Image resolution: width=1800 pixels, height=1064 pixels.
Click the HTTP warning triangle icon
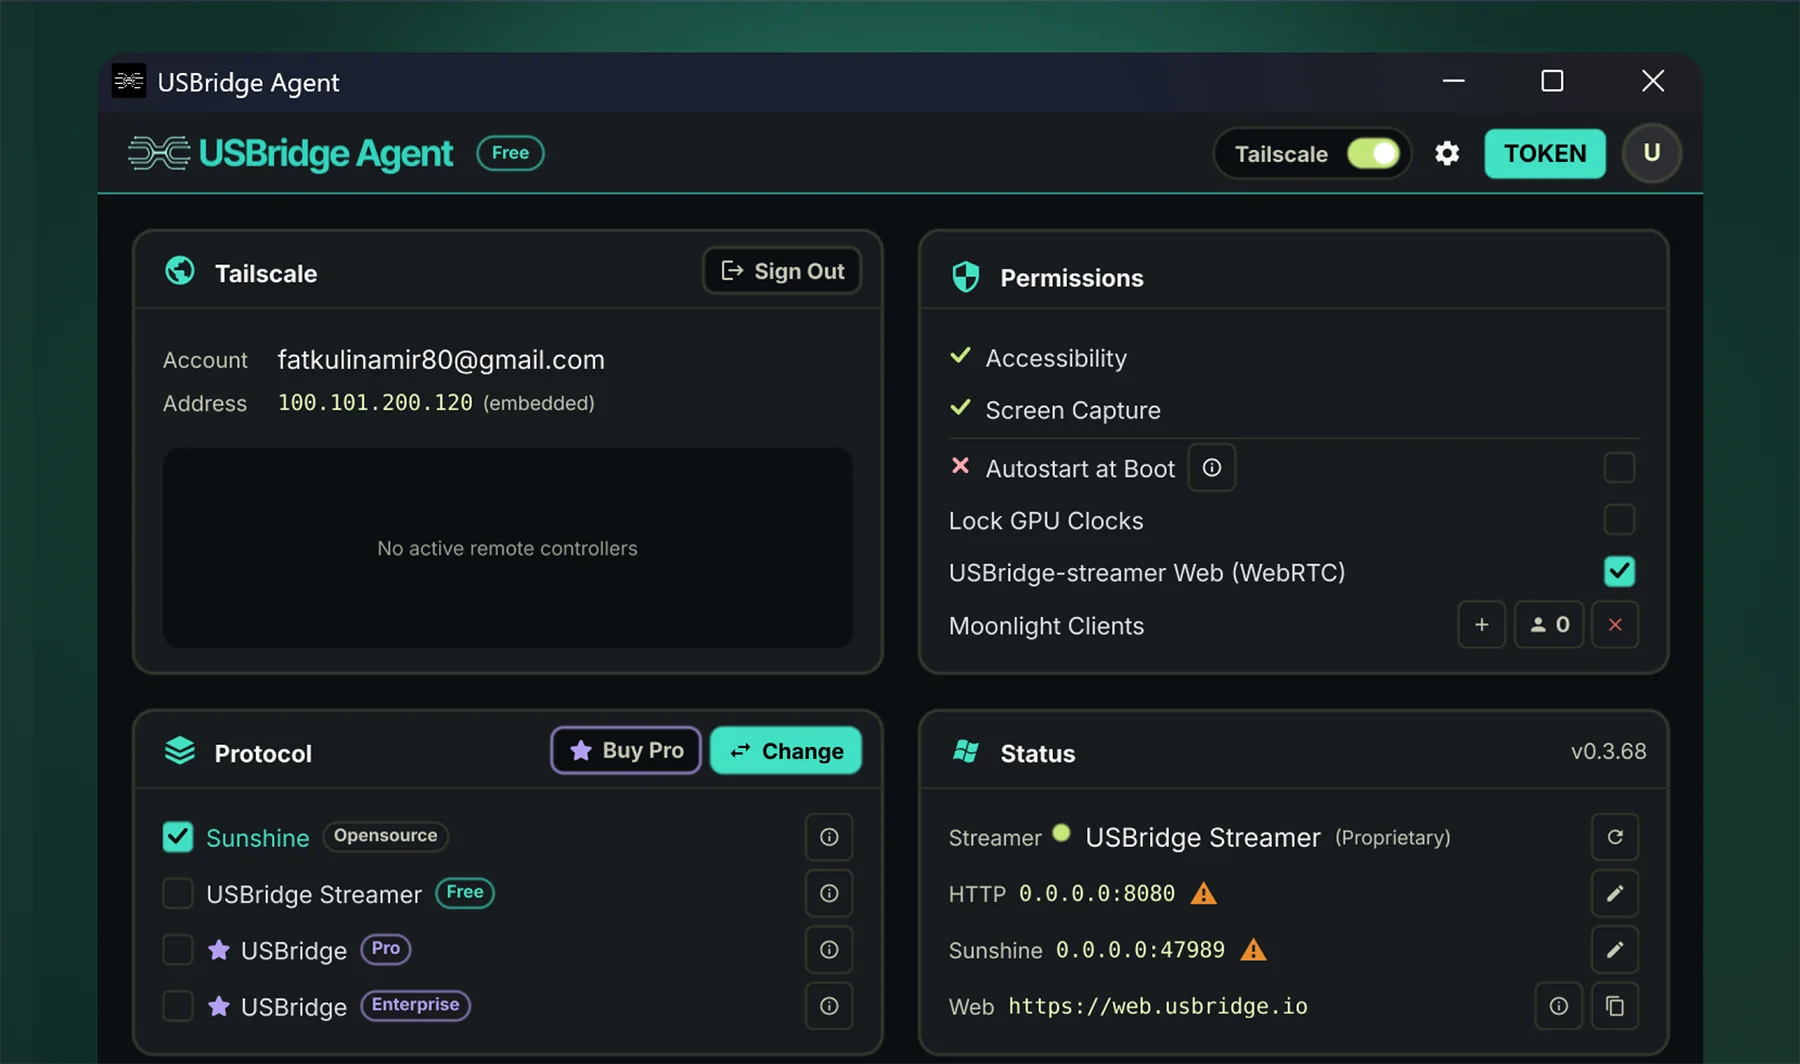[x=1204, y=893]
